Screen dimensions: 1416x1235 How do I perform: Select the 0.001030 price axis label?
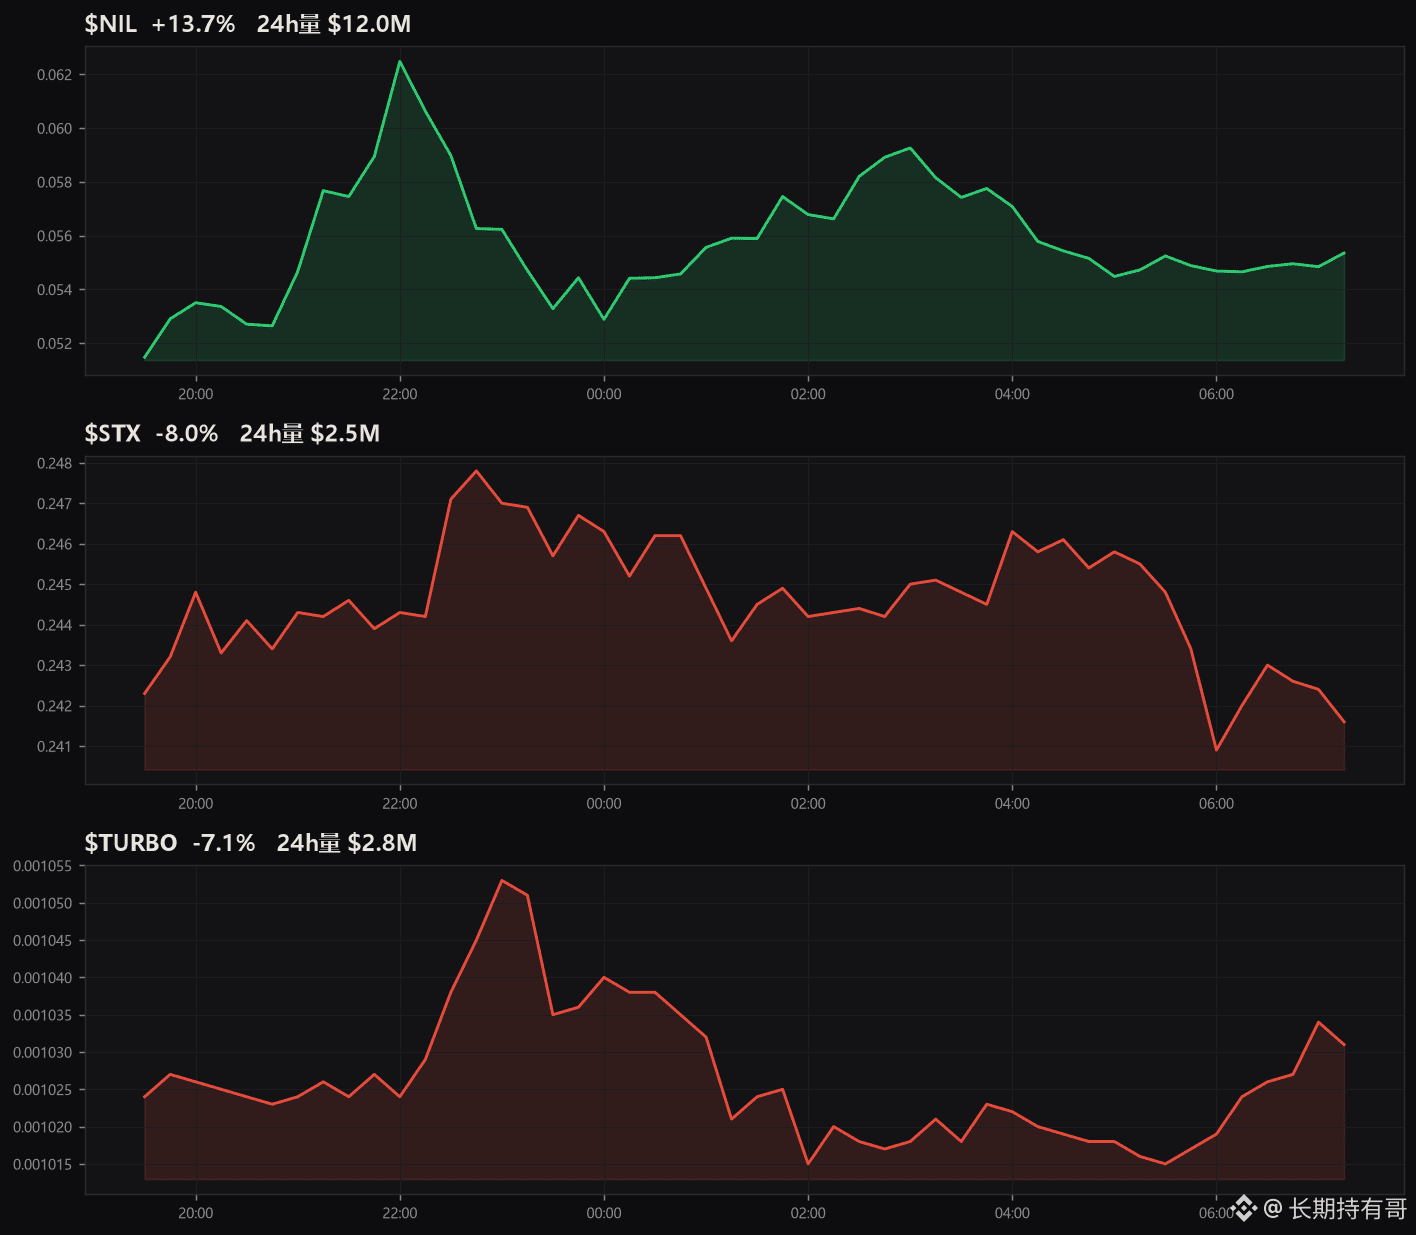point(43,1053)
